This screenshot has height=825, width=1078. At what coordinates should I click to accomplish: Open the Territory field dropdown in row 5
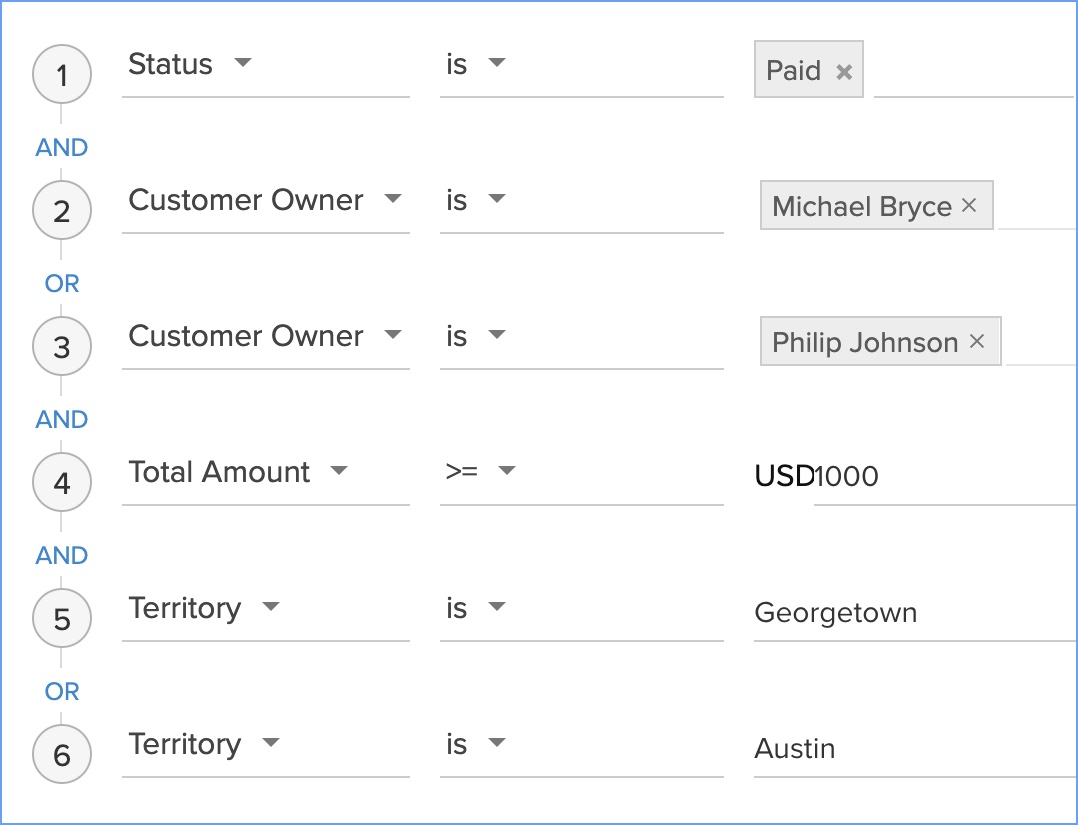click(270, 607)
